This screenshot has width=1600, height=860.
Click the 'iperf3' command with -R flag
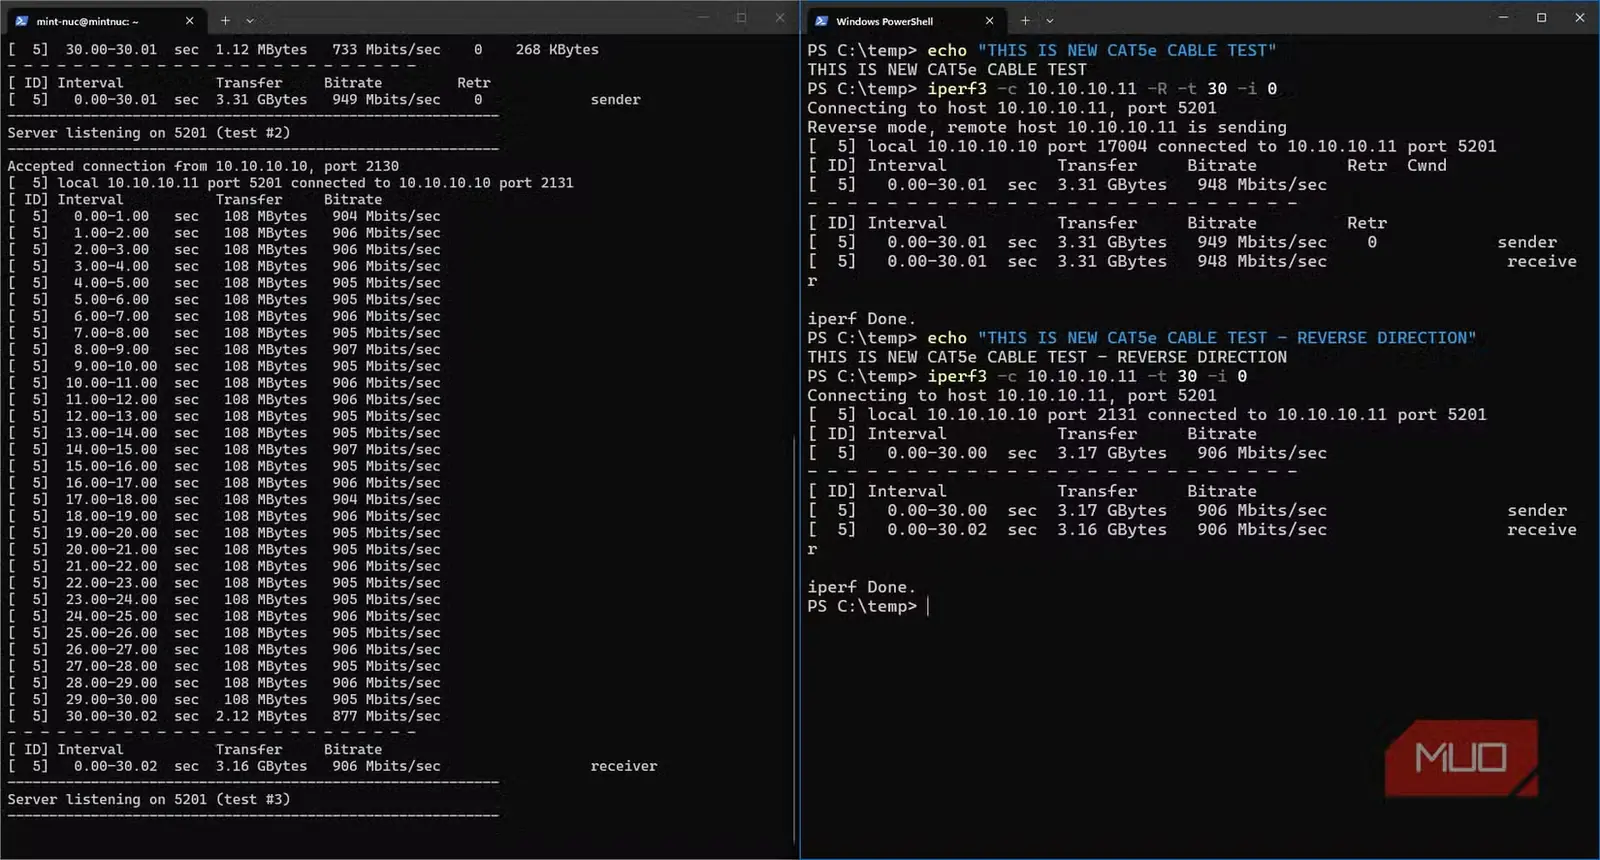(957, 88)
